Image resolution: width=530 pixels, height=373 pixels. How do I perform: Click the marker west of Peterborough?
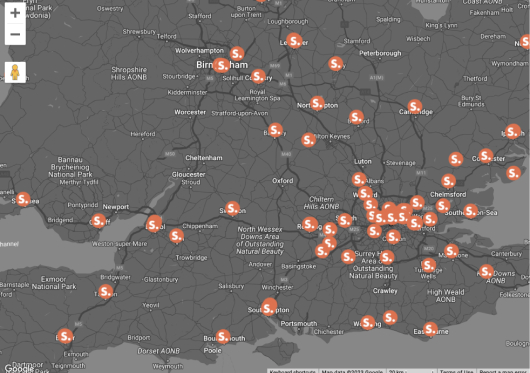[336, 64]
